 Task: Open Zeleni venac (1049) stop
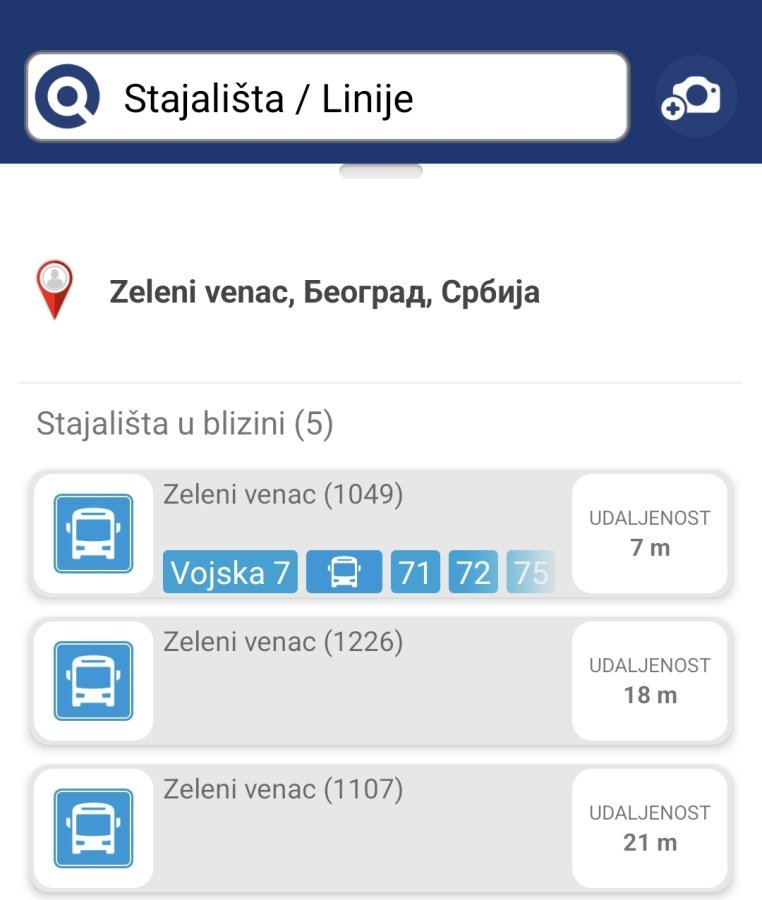[x=381, y=534]
